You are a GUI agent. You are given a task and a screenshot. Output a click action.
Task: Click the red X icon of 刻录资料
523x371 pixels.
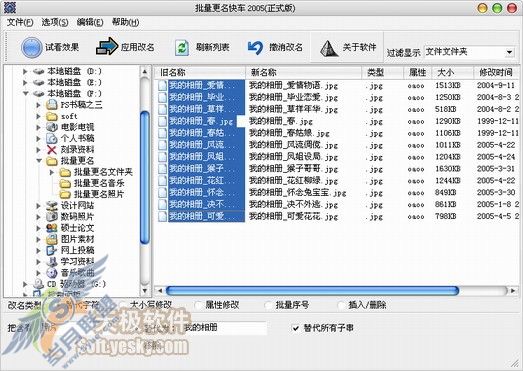[52, 149]
